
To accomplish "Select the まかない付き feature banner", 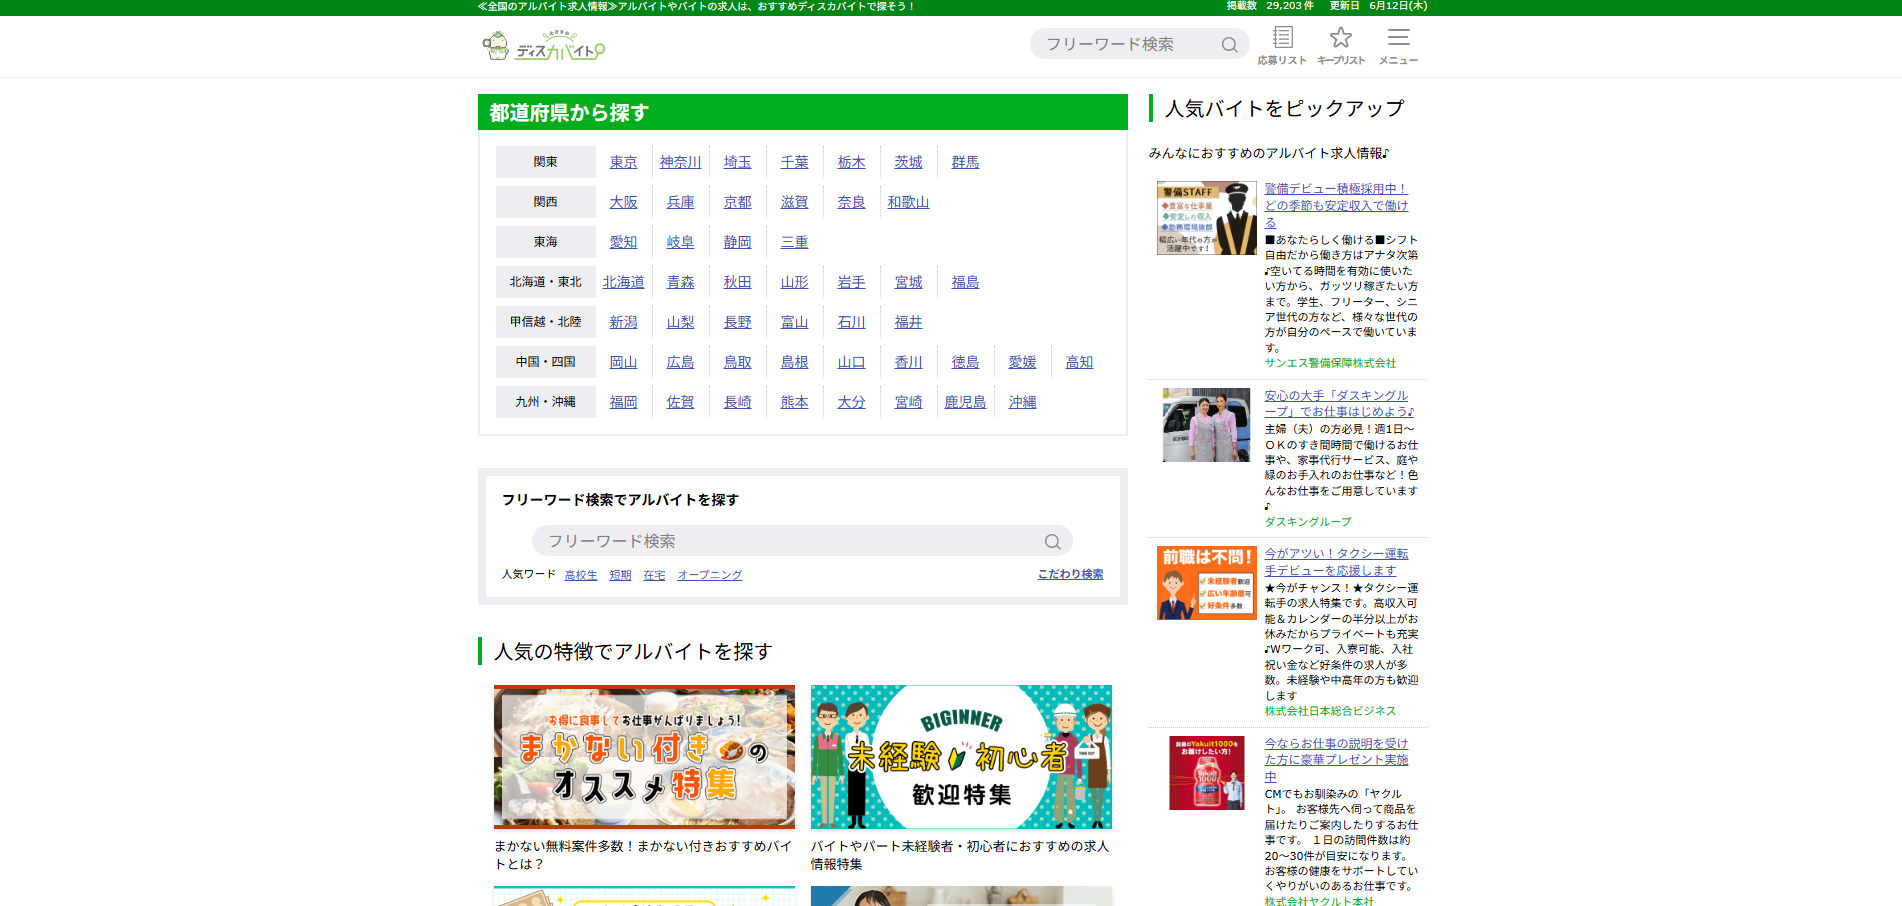I will pos(644,757).
